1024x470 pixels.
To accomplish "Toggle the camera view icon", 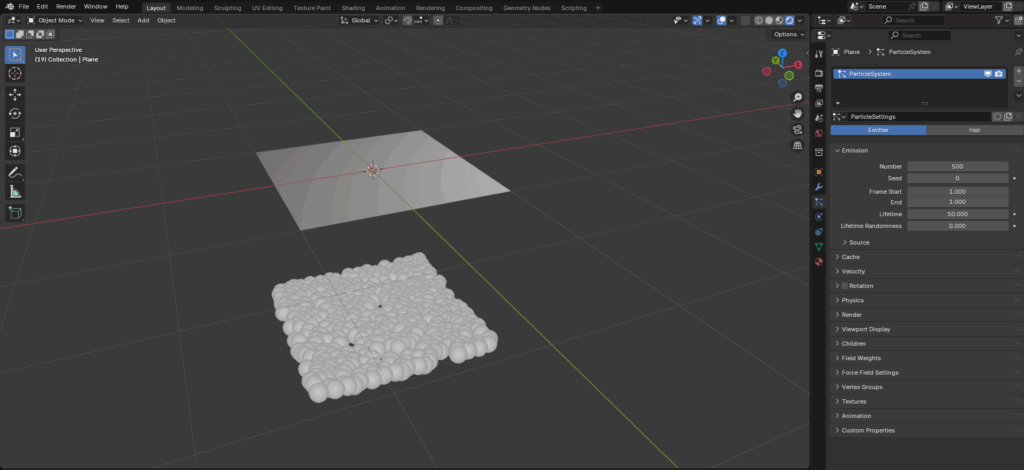I will pyautogui.click(x=797, y=129).
